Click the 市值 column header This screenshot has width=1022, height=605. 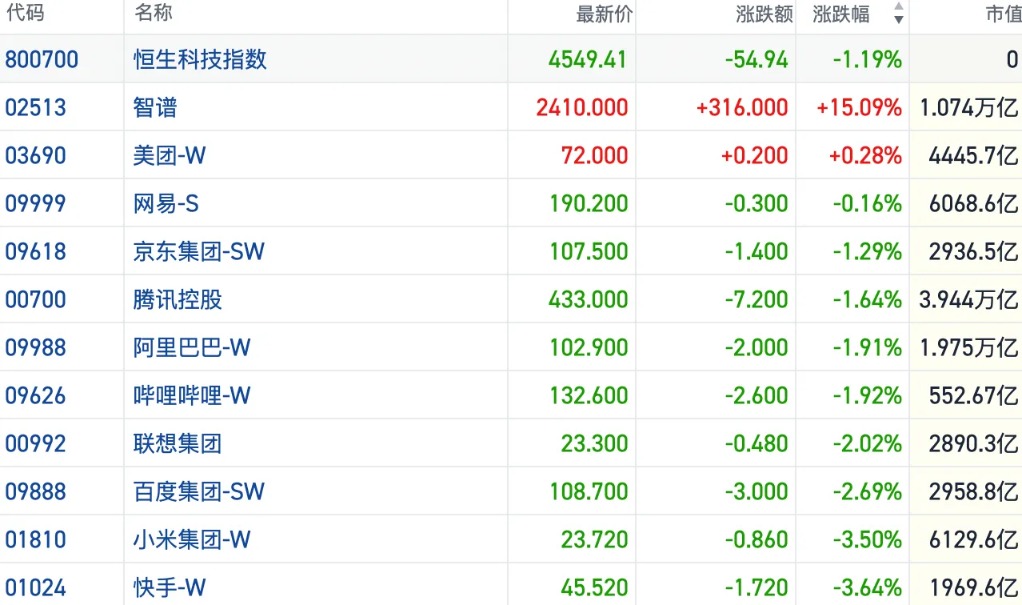click(1003, 14)
